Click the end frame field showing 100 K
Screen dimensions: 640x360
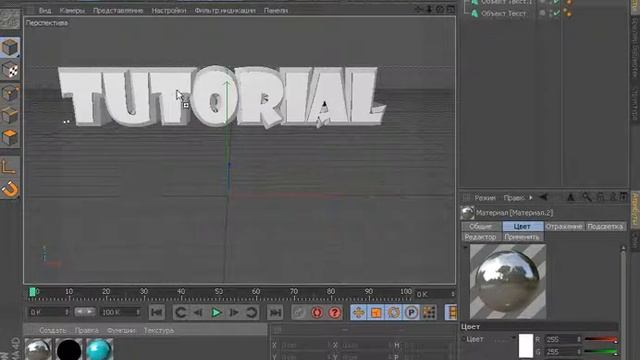[x=121, y=312]
